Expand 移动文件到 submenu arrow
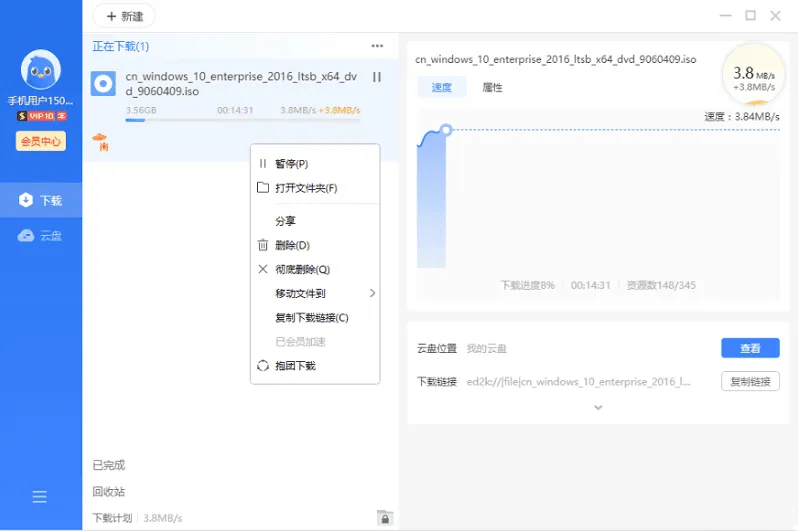Screen dimensions: 798x531 pos(373,293)
